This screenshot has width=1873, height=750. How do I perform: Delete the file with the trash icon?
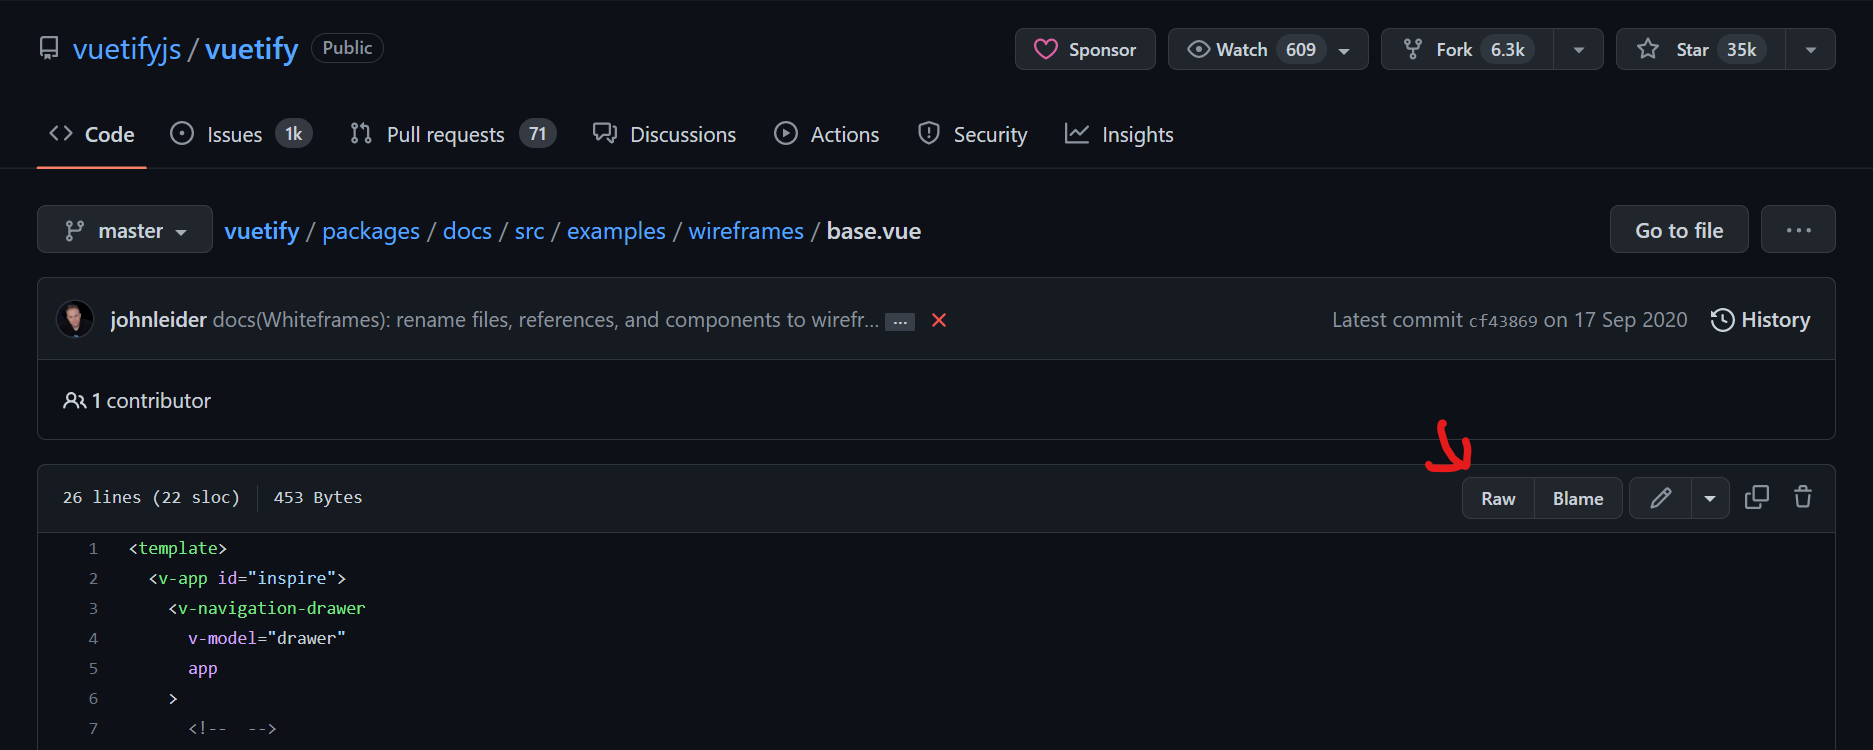point(1803,497)
